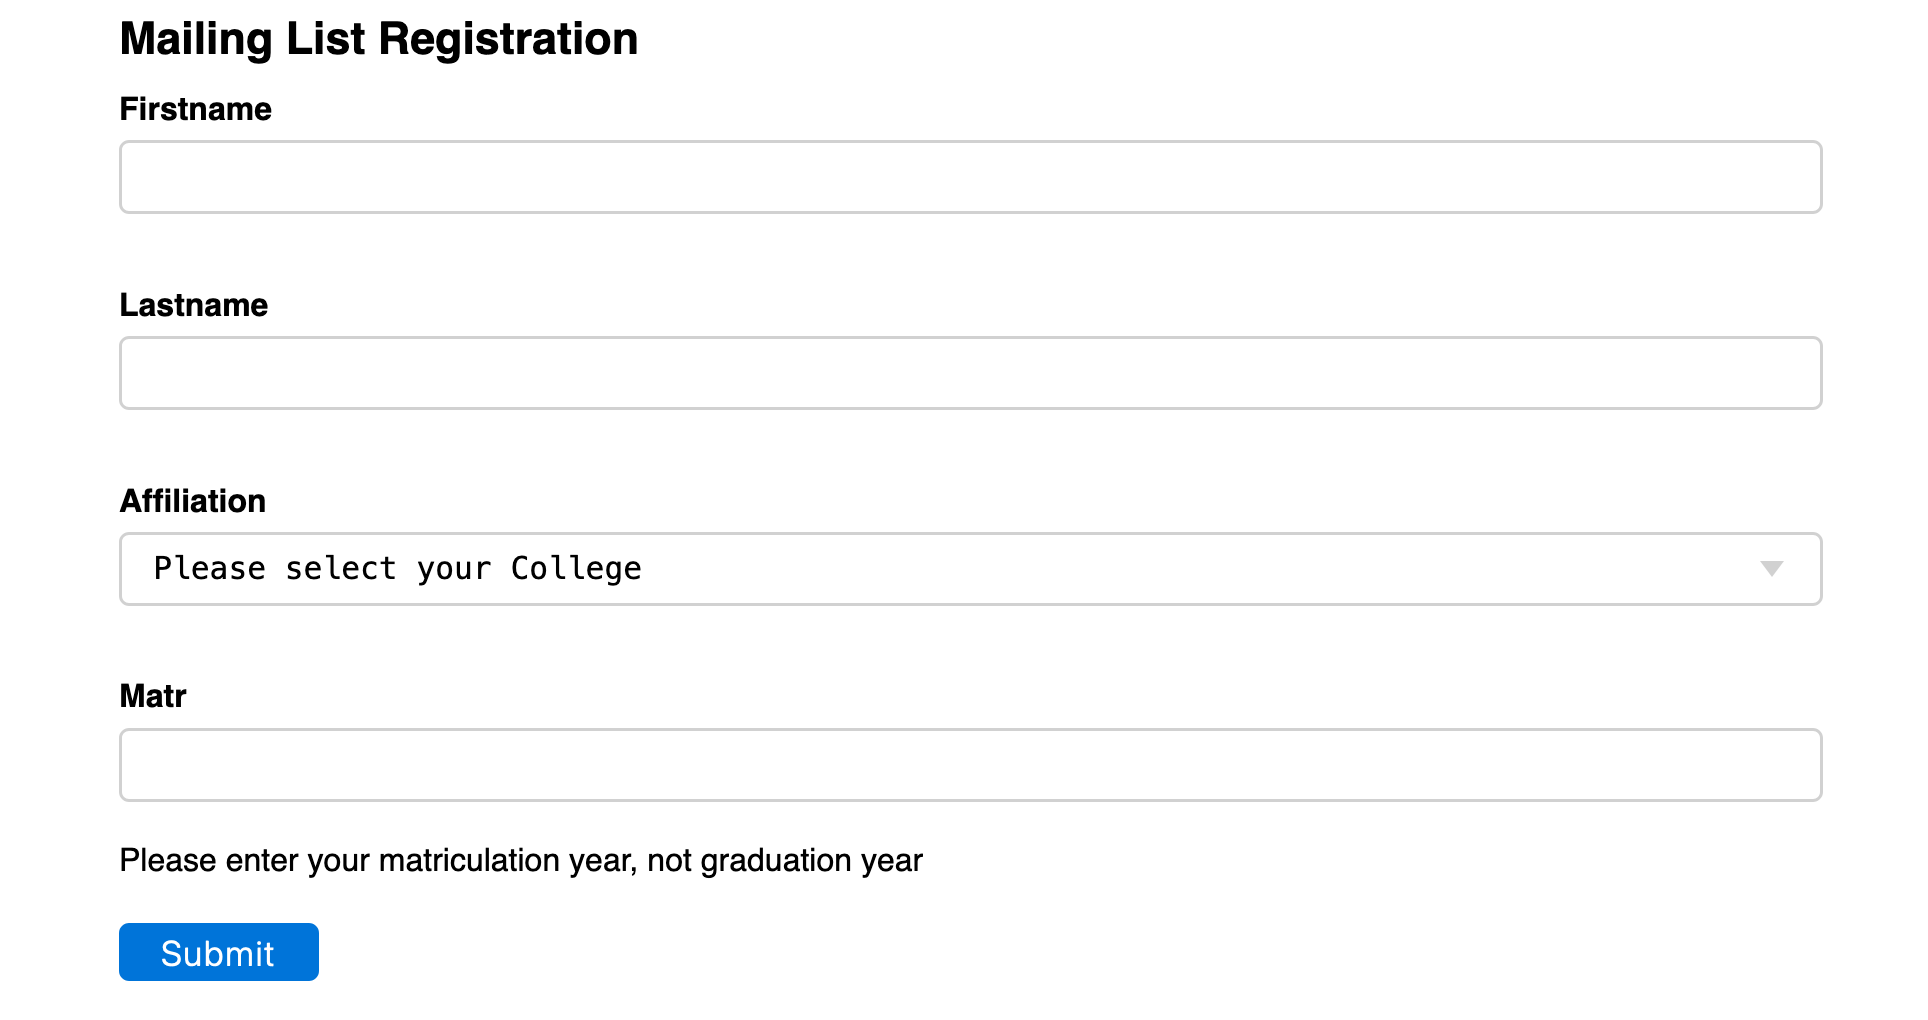1928x1020 pixels.
Task: Place cursor in the field below Lastname
Action: [x=970, y=373]
